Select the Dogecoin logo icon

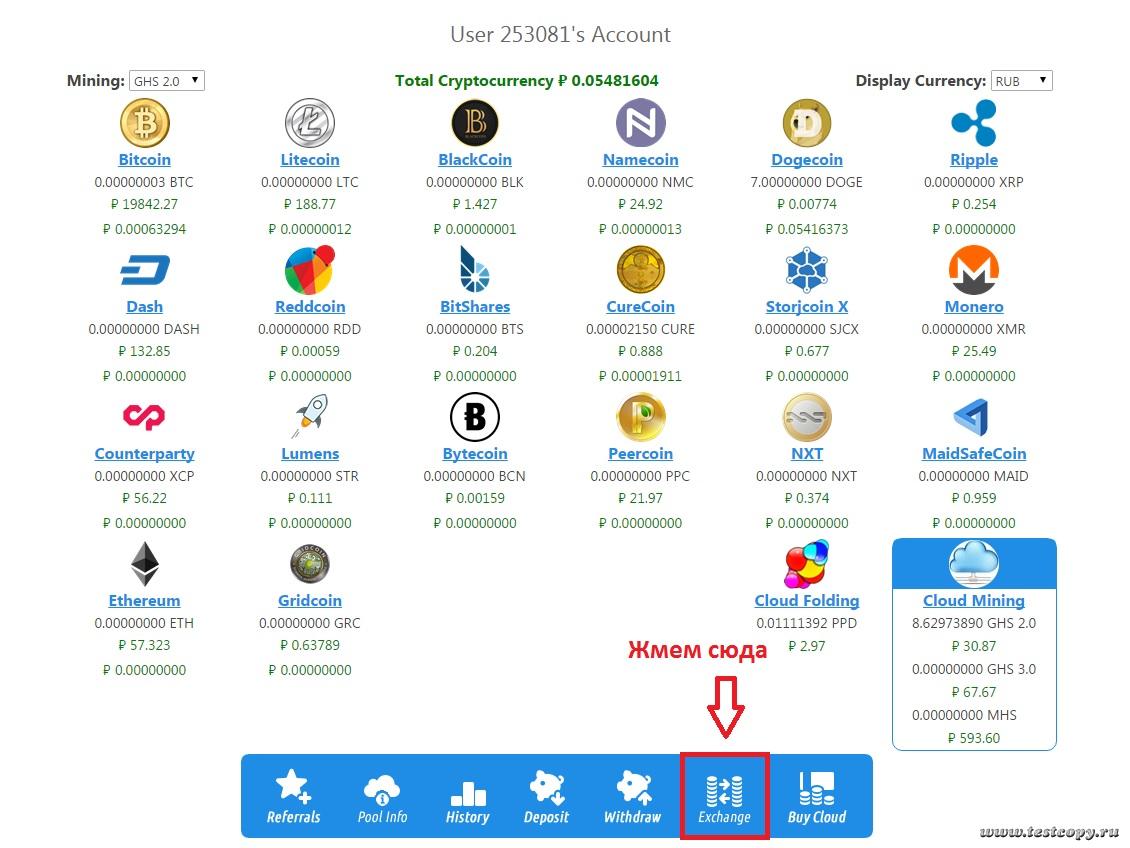click(806, 123)
